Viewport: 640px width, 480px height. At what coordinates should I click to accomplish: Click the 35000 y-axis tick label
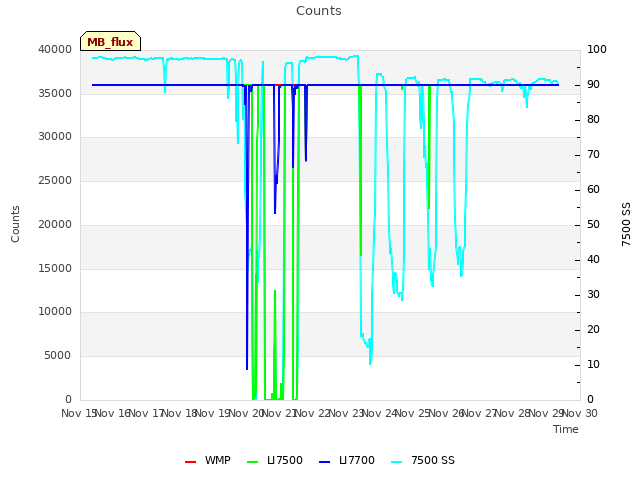[x=55, y=93]
